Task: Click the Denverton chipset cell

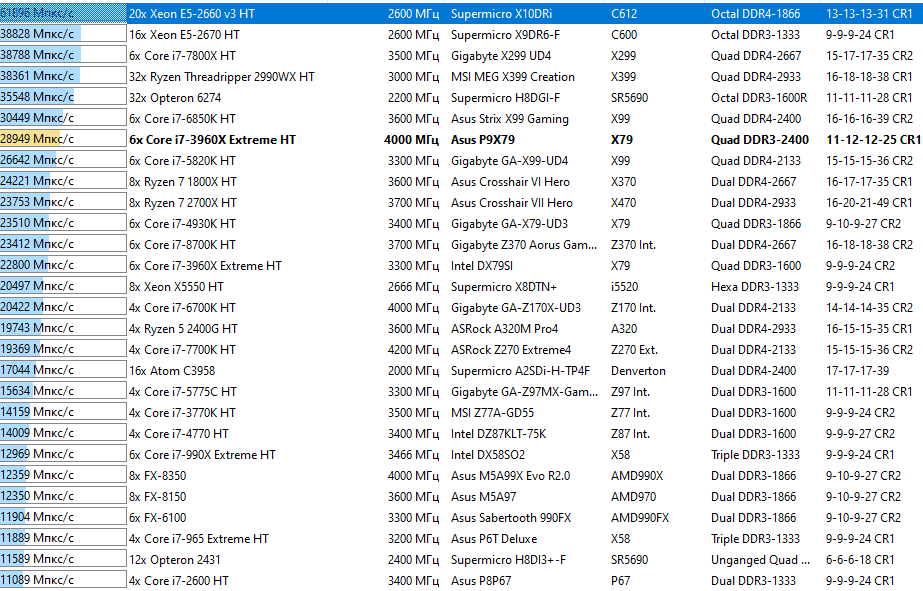Action: click(x=638, y=371)
